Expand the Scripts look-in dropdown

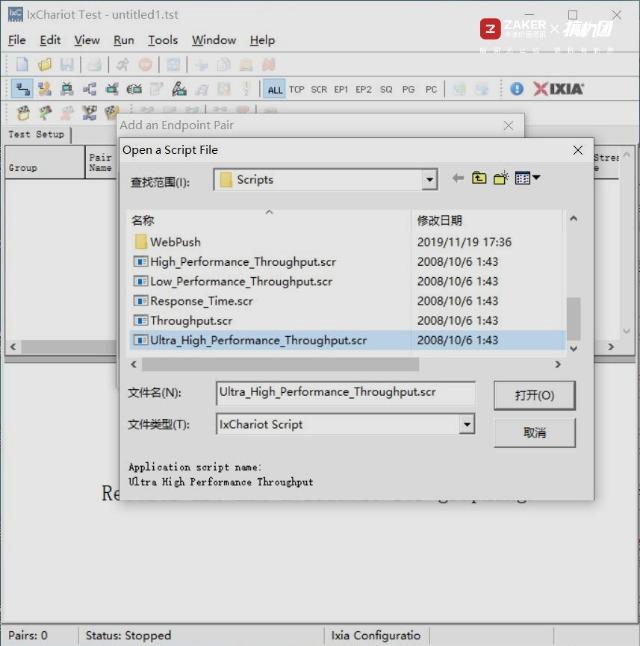(429, 180)
